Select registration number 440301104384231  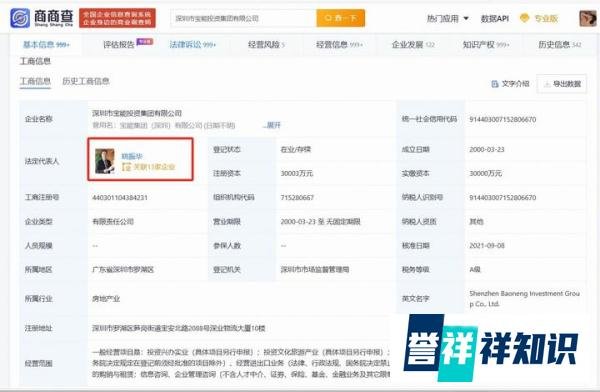tap(120, 198)
